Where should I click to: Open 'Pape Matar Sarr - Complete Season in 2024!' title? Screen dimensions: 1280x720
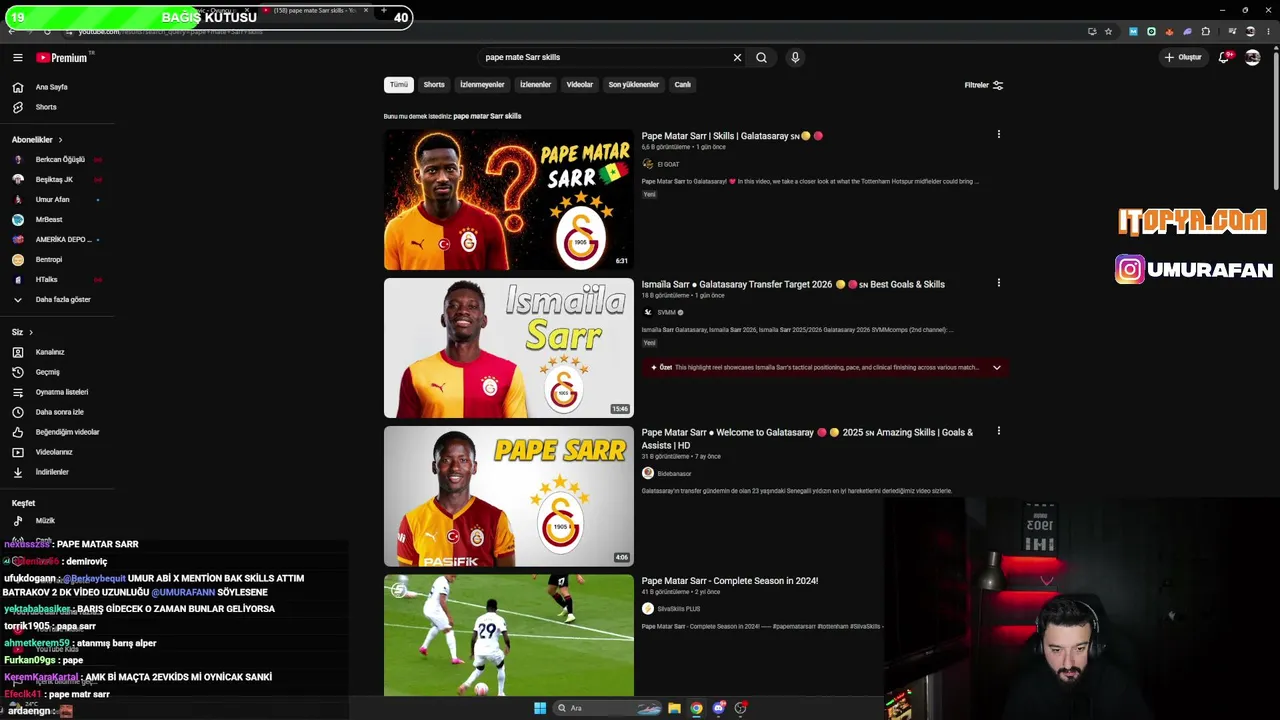[730, 581]
